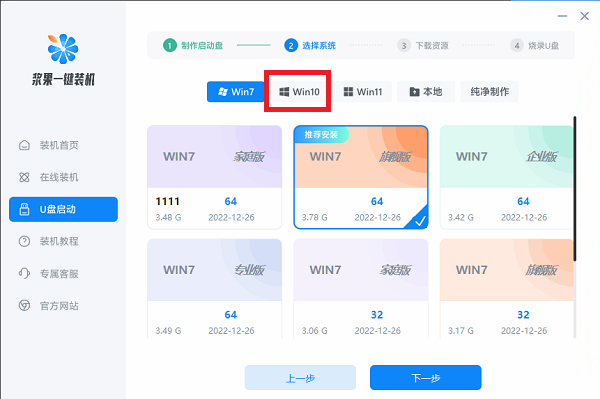Select WIN7 专业版 64-bit 3.49 G card

click(214, 289)
